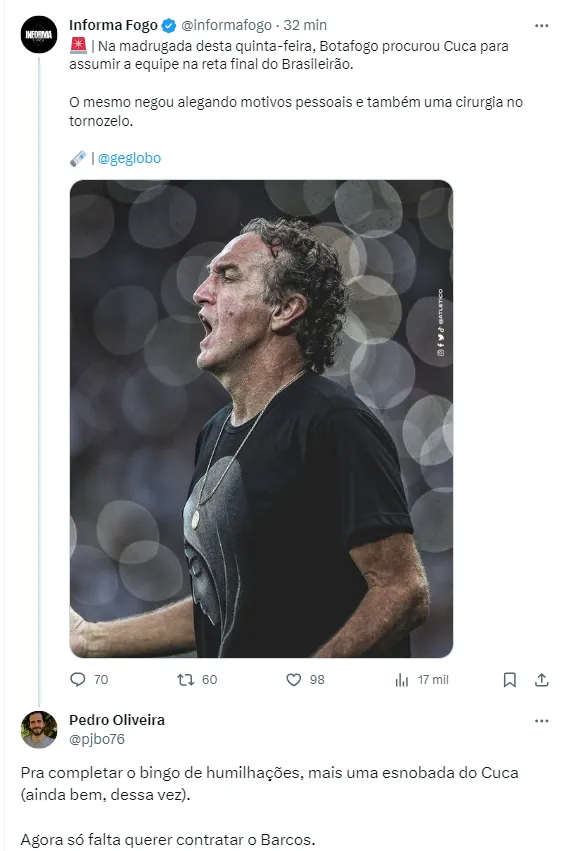Like the Informa Fogo tweet with the heart

[294, 679]
